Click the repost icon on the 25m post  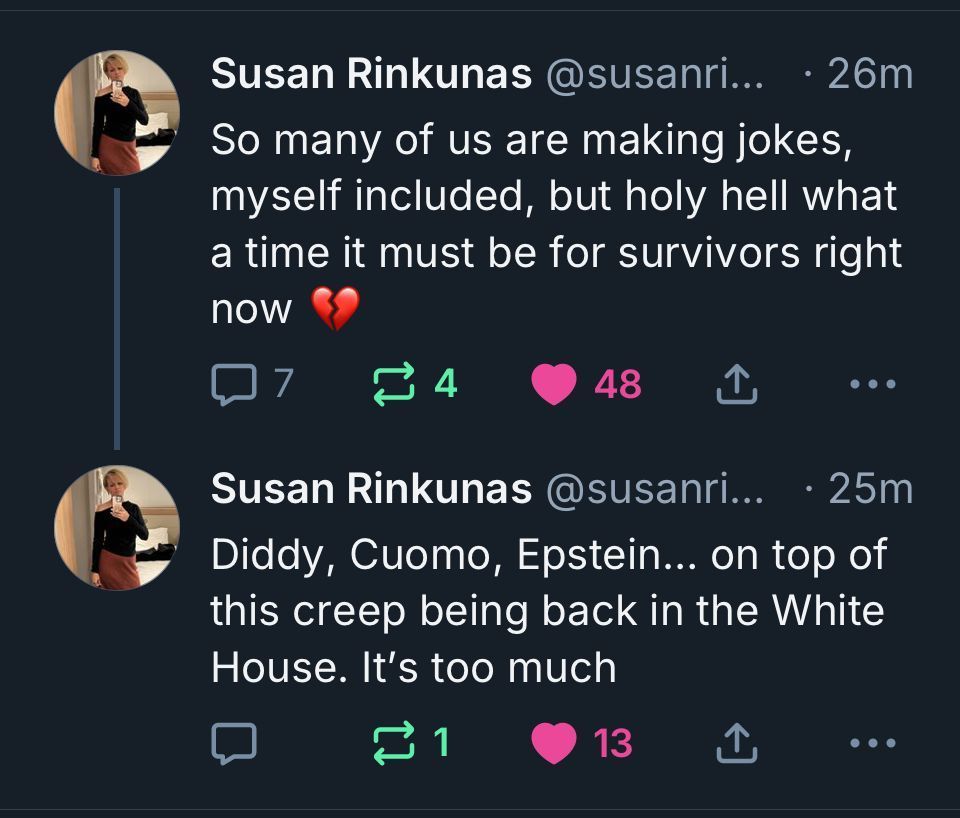tap(394, 743)
